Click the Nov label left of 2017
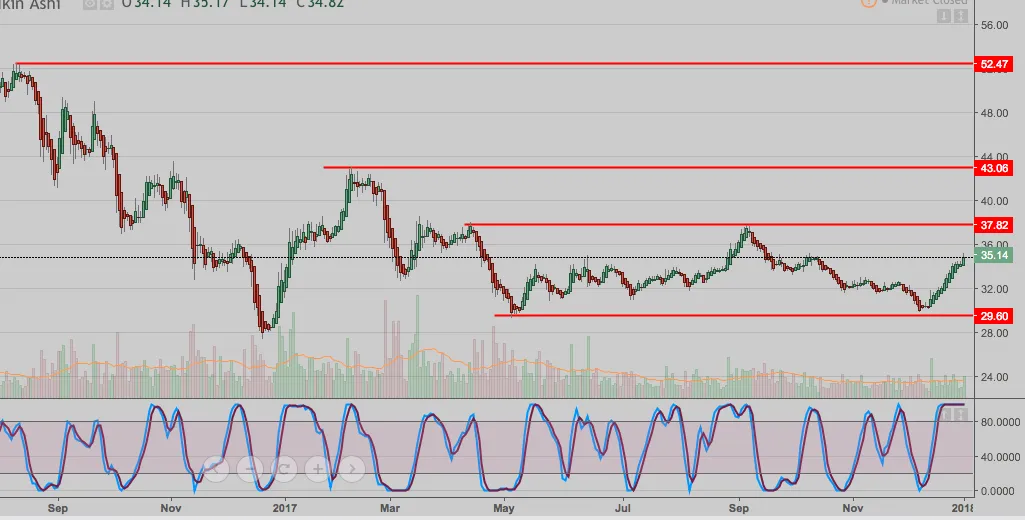Image resolution: width=1025 pixels, height=520 pixels. click(x=171, y=508)
